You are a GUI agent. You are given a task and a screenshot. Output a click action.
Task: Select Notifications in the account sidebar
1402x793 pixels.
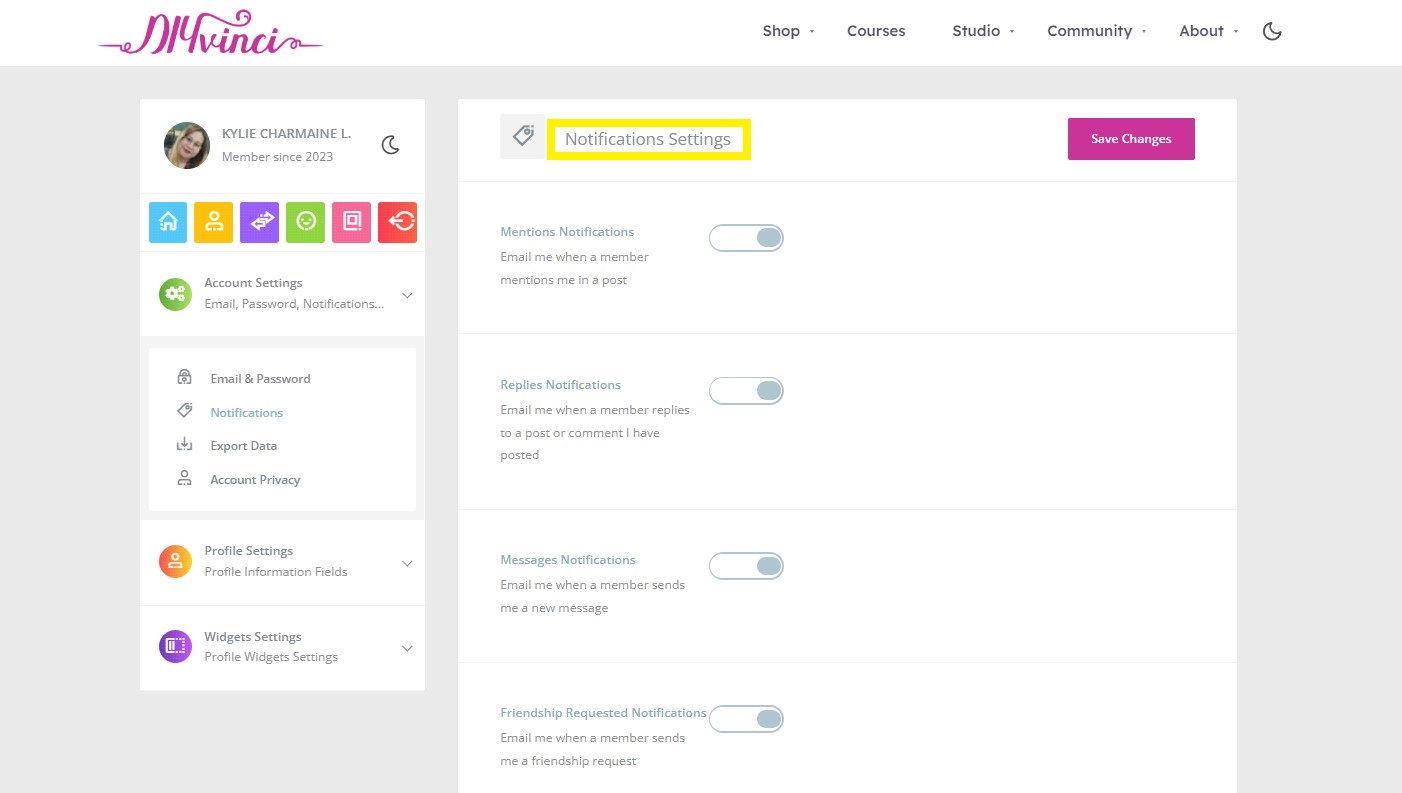(246, 413)
